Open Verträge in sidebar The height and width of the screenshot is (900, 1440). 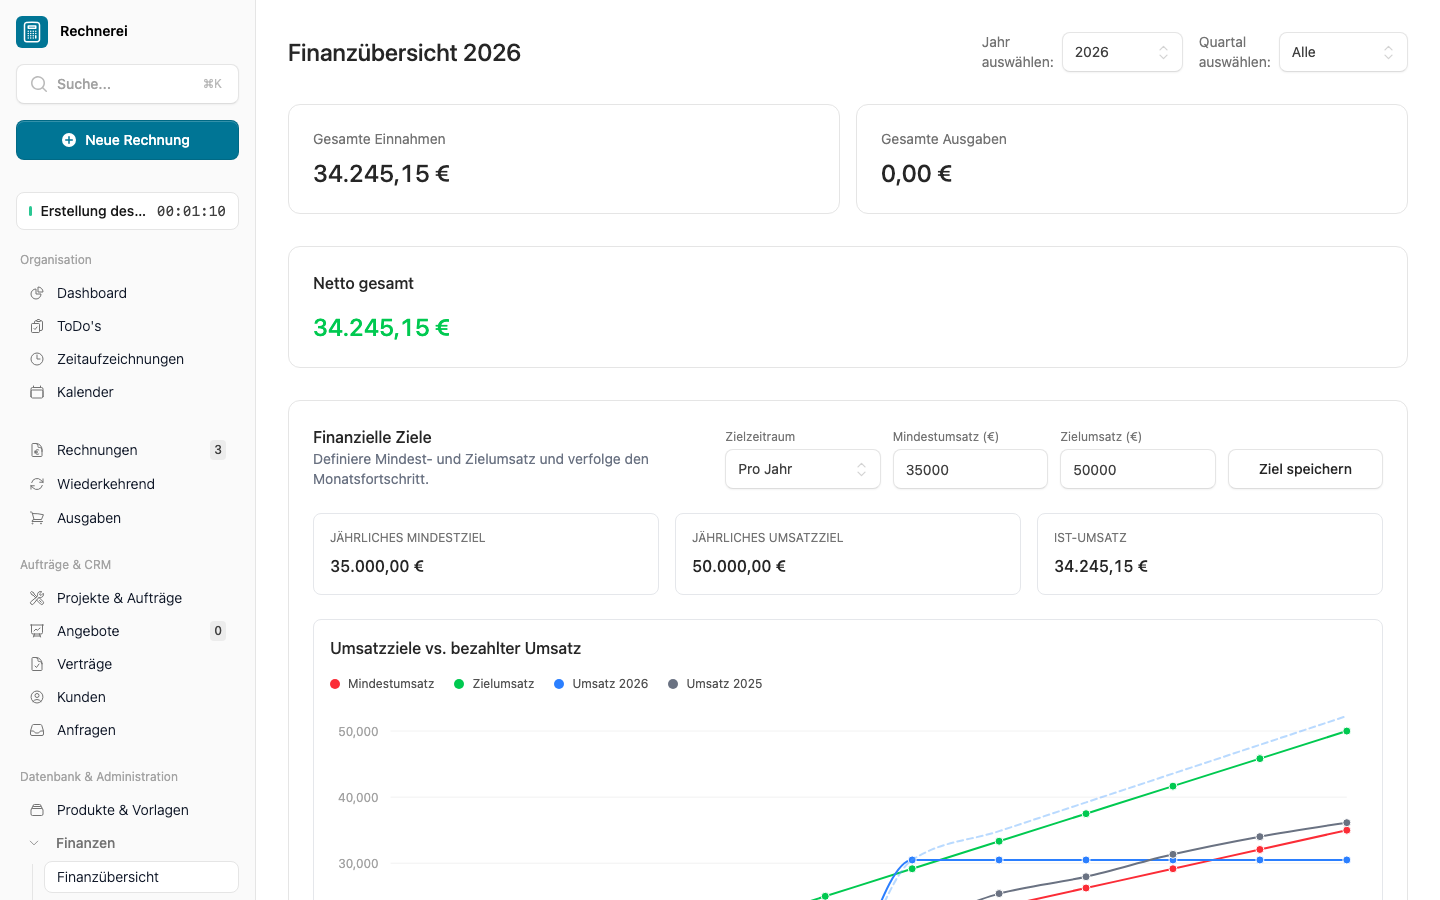(127, 664)
